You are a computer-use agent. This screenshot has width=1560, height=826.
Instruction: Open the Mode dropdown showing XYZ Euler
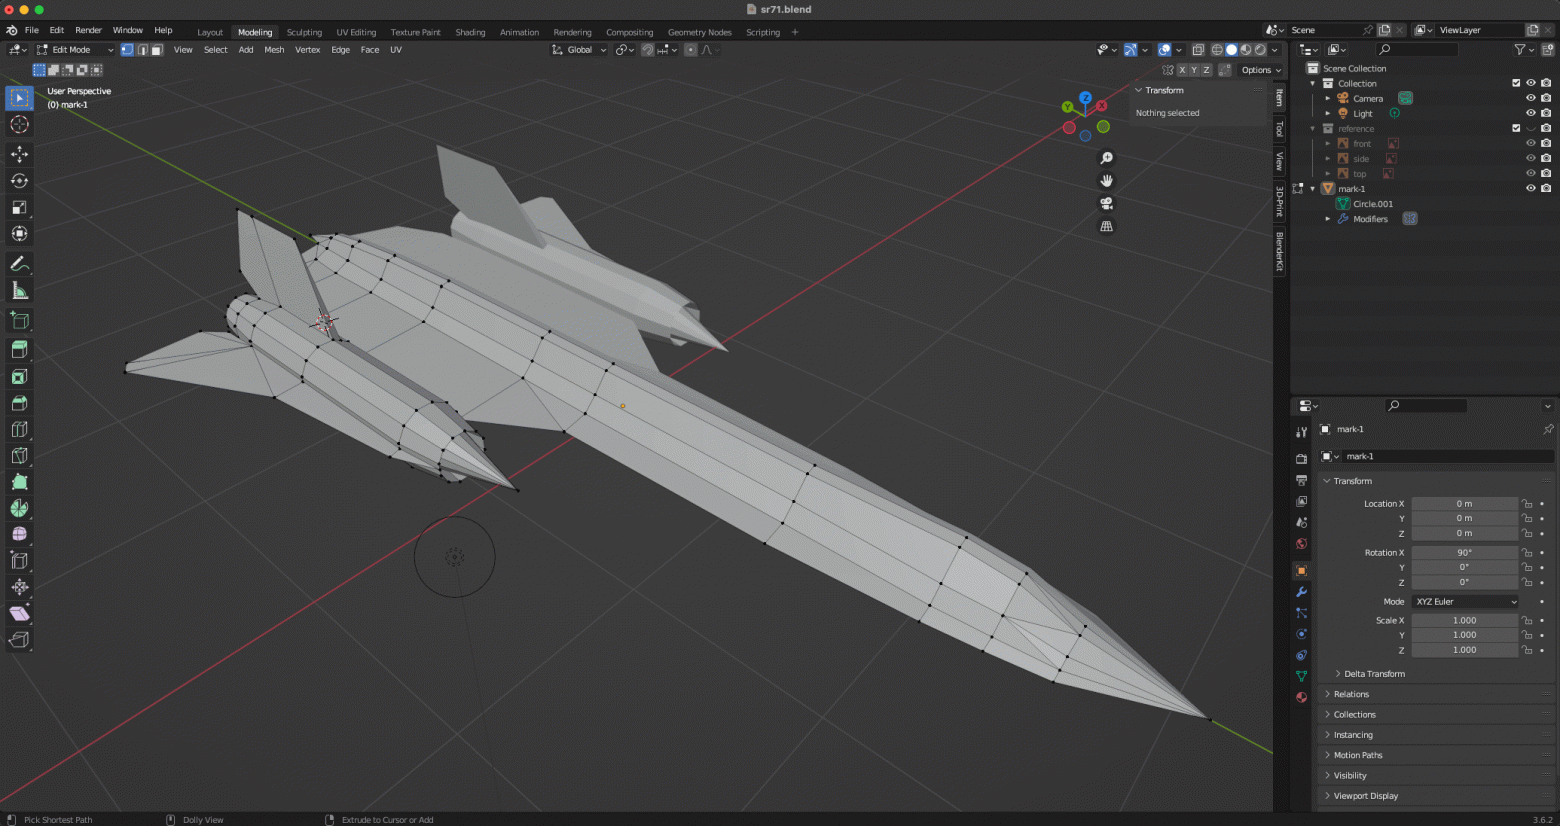[x=1465, y=601]
